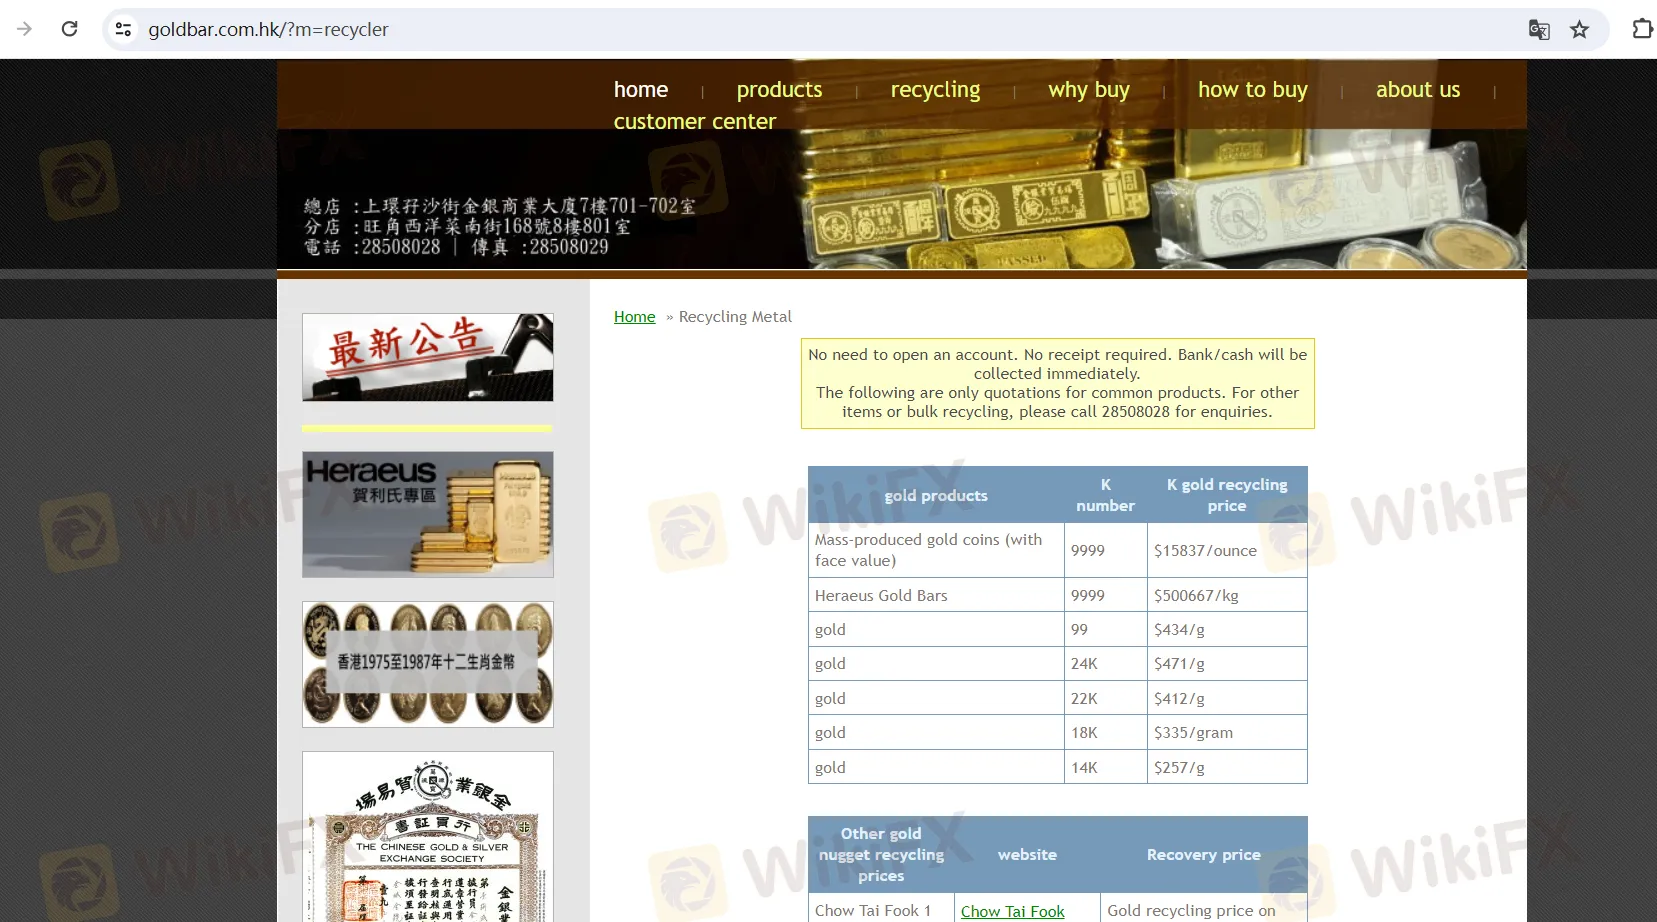Open "customer center" from the navigation
The height and width of the screenshot is (922, 1657).
click(x=695, y=121)
